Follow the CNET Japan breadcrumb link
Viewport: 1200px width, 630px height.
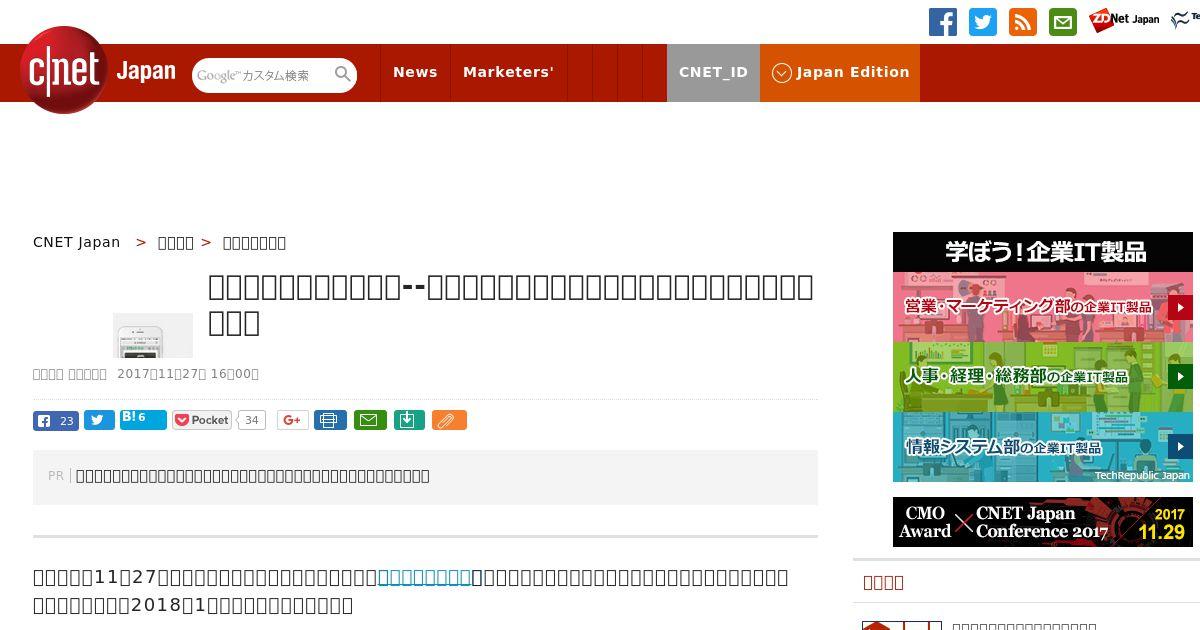77,242
